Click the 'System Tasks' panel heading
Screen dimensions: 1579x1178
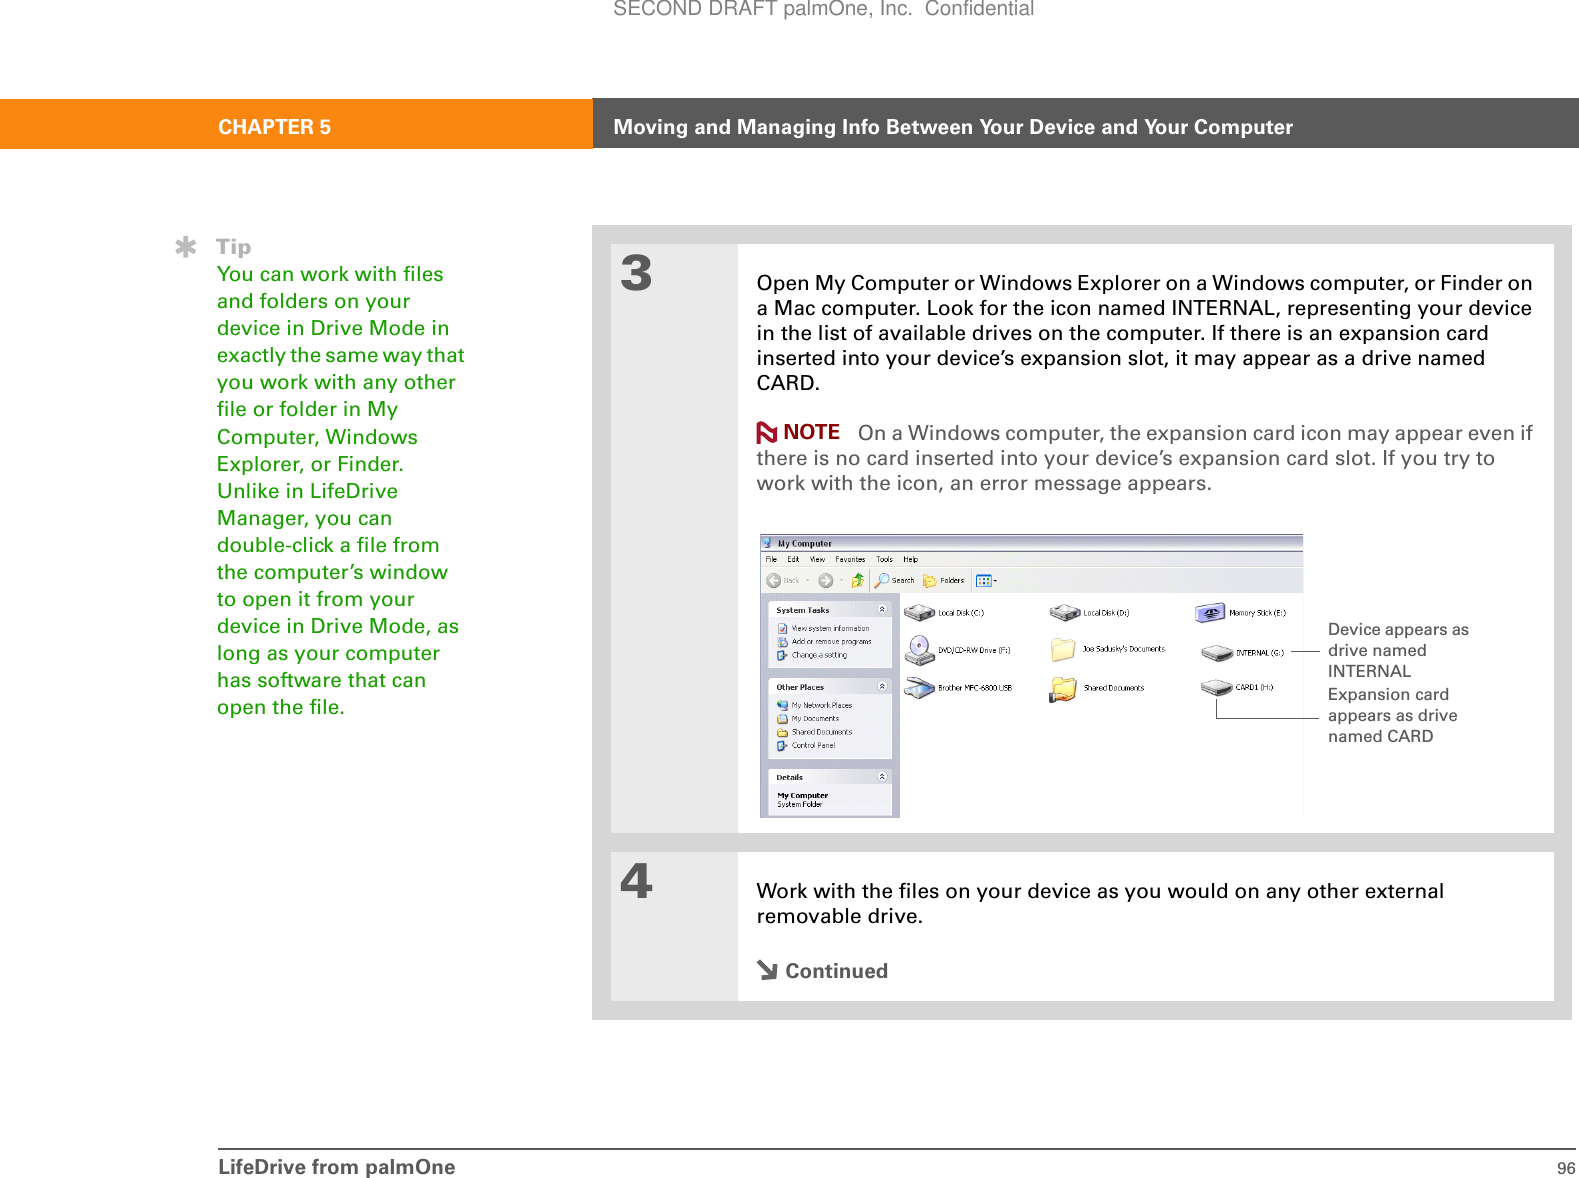coord(803,610)
